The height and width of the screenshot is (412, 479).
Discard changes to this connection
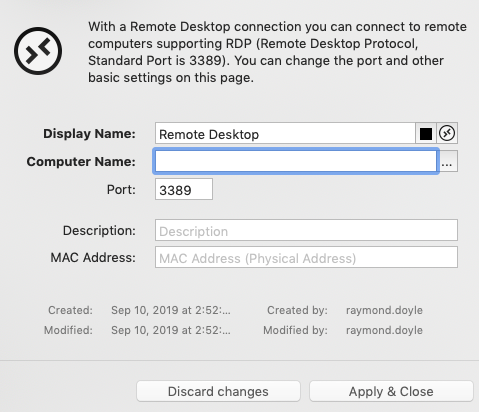pyautogui.click(x=218, y=391)
